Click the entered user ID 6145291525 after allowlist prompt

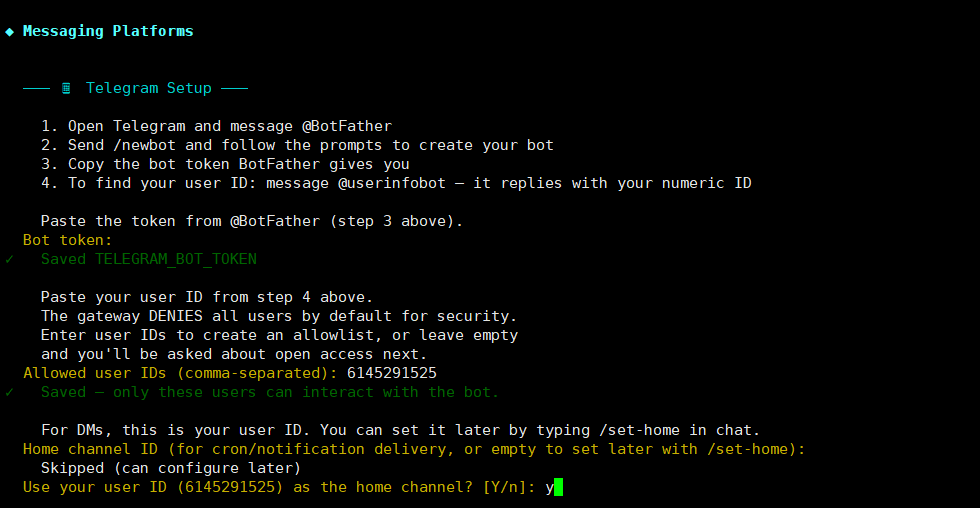(391, 373)
